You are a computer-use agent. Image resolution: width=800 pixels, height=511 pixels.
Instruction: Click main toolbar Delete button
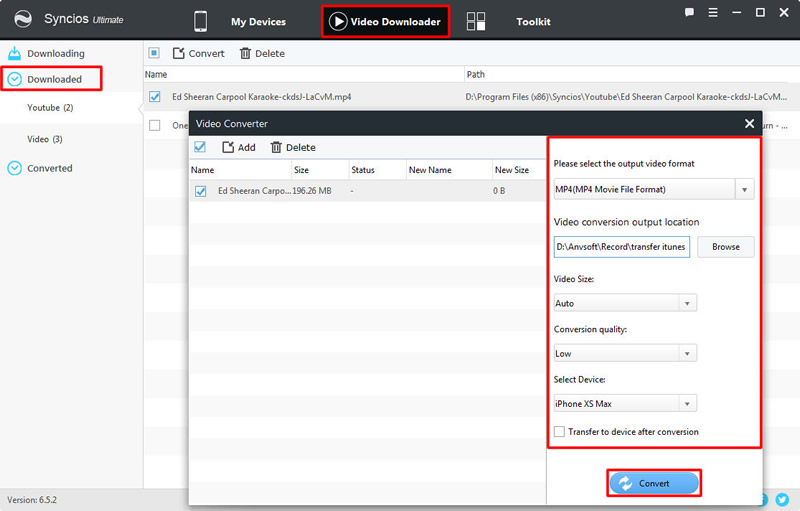(x=262, y=54)
